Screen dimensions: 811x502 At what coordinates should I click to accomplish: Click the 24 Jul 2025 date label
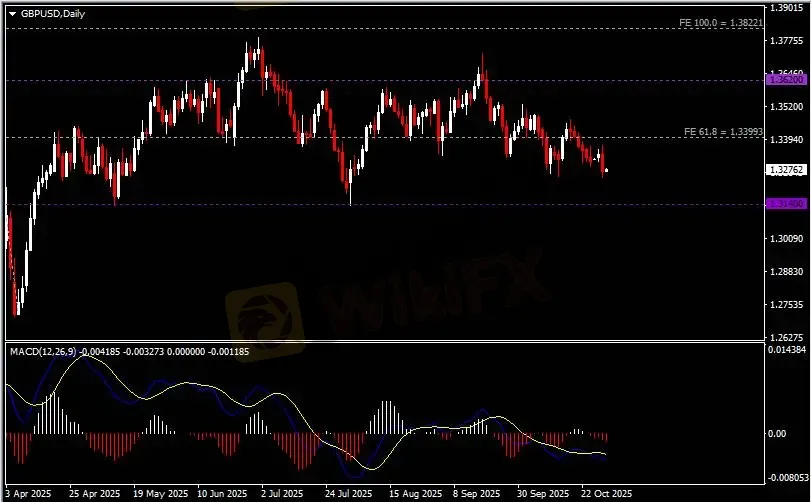coord(349,493)
